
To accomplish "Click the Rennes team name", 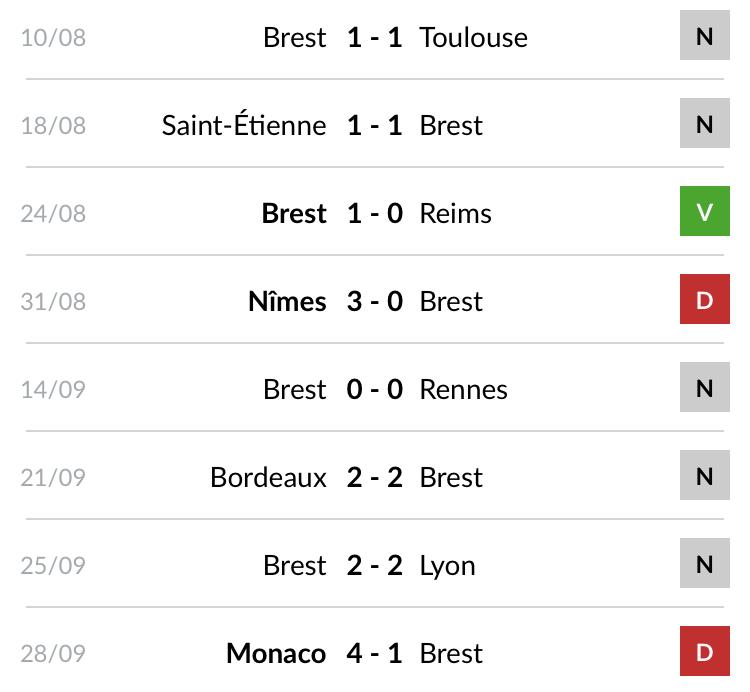I will click(463, 389).
